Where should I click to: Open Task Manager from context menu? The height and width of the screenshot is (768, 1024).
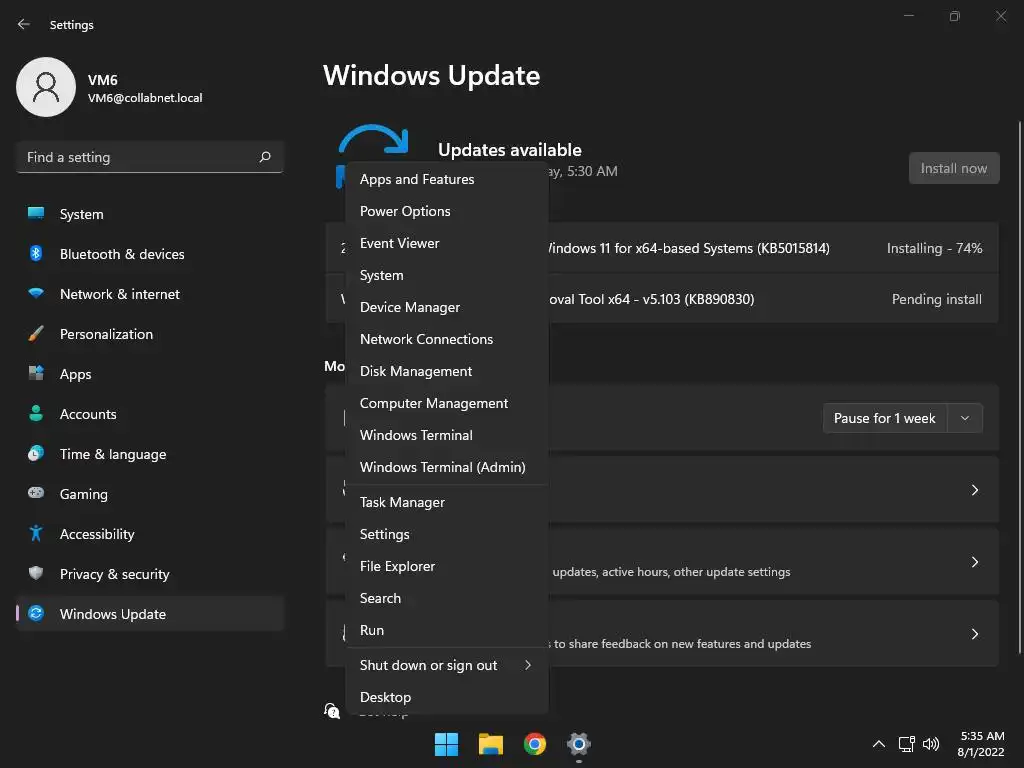[447, 502]
